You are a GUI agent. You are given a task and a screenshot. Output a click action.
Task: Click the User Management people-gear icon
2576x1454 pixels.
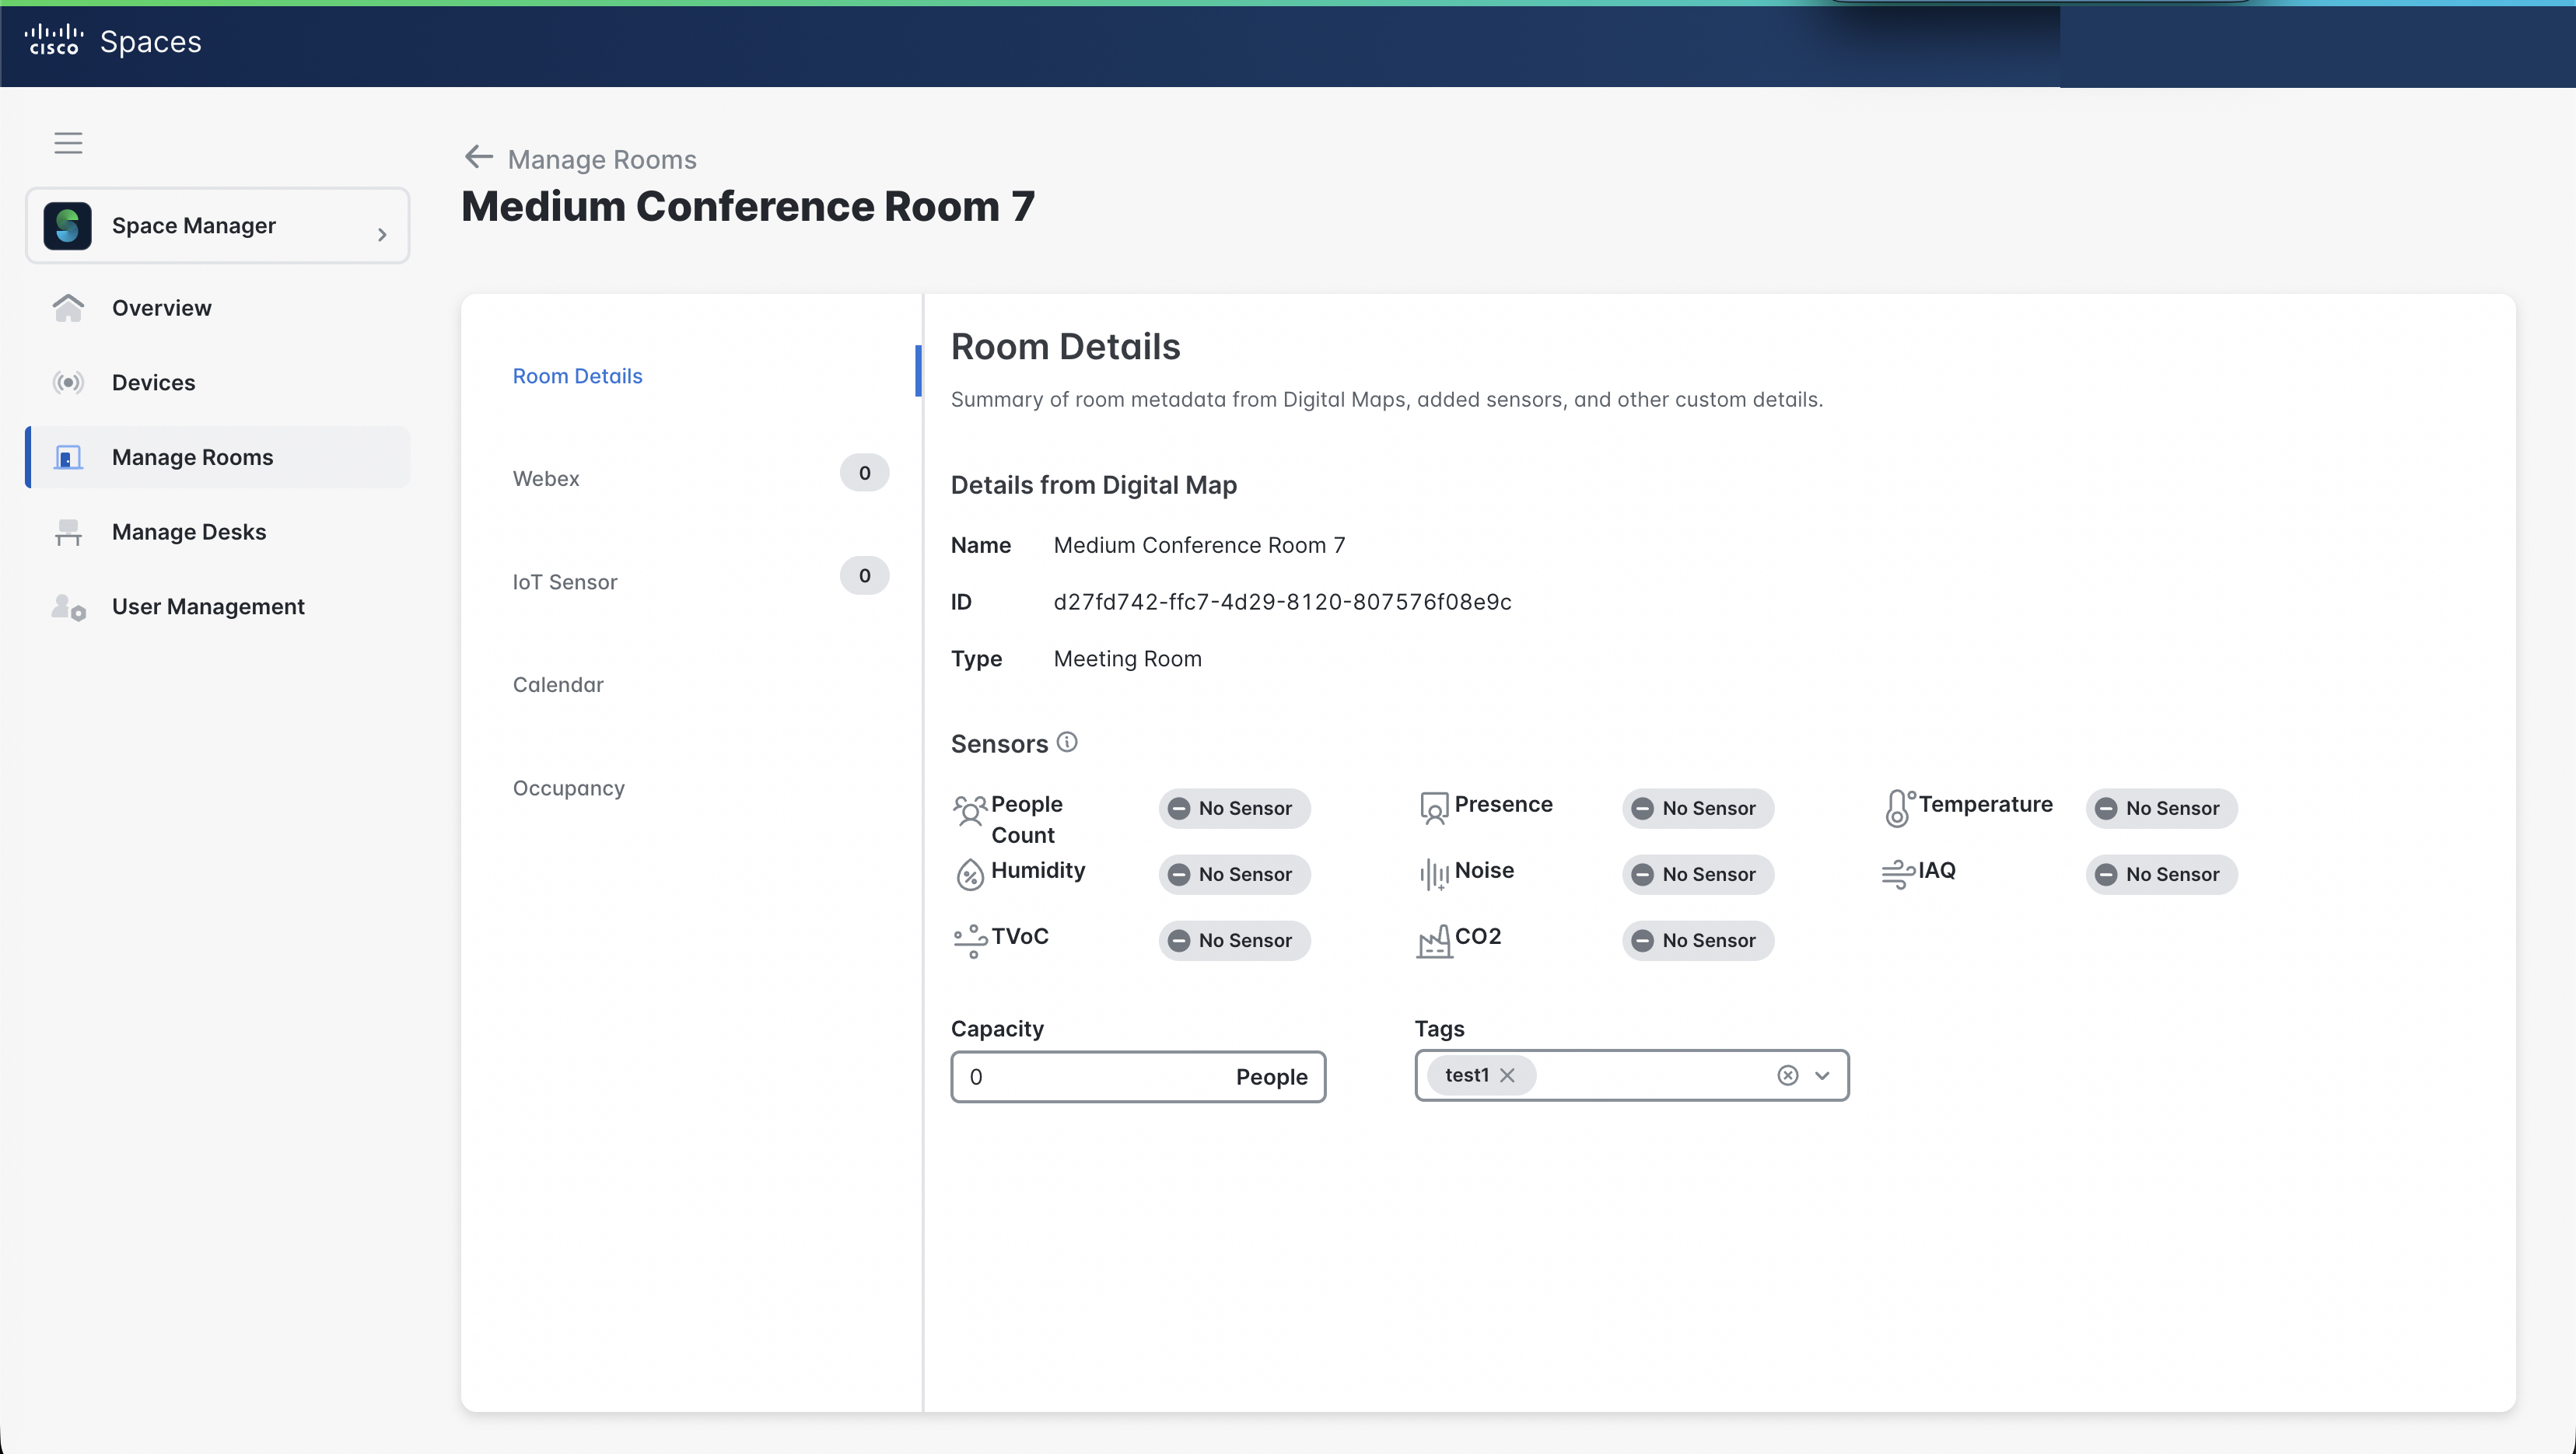coord(68,607)
